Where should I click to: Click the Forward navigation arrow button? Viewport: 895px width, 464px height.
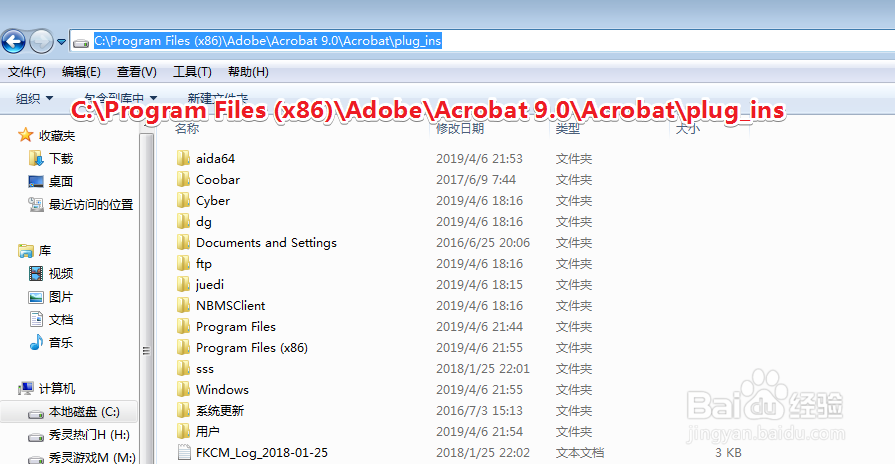(x=41, y=42)
